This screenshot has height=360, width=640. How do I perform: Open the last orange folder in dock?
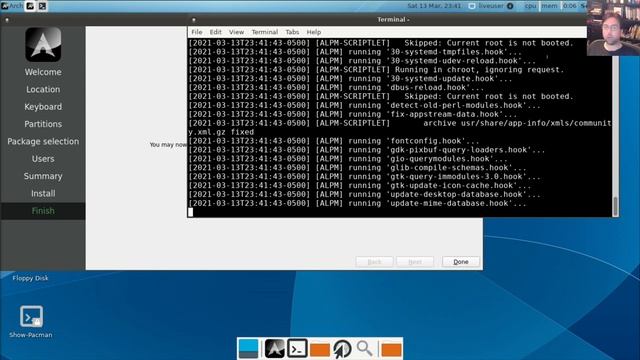391,349
